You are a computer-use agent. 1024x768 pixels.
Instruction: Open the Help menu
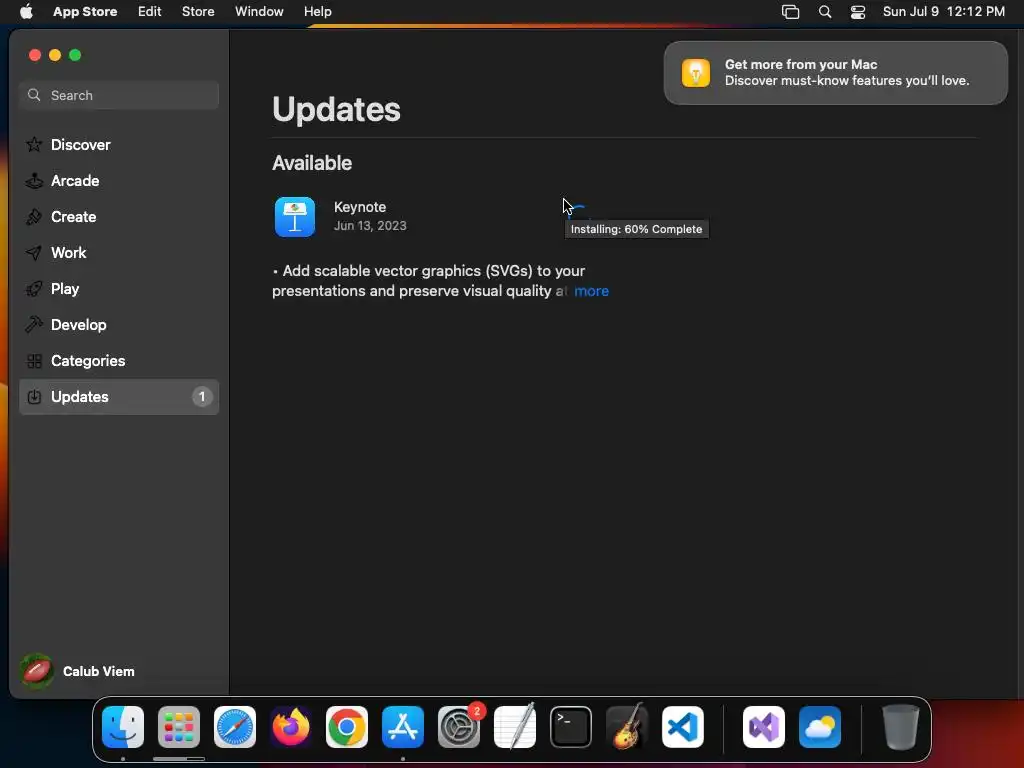317,11
